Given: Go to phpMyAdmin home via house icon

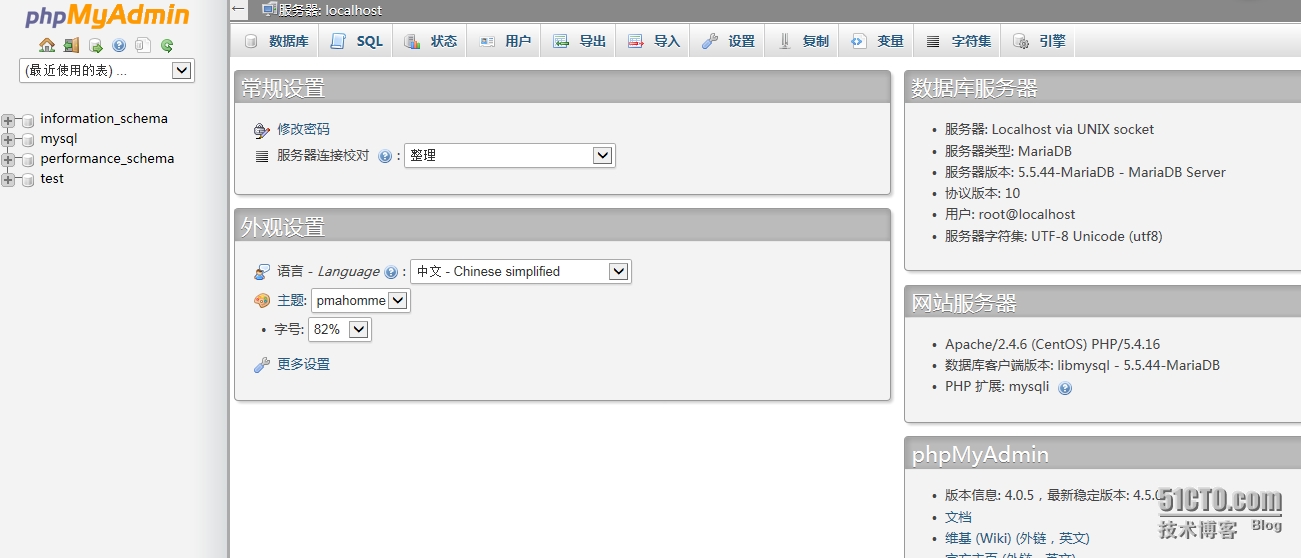Looking at the screenshot, I should point(47,45).
